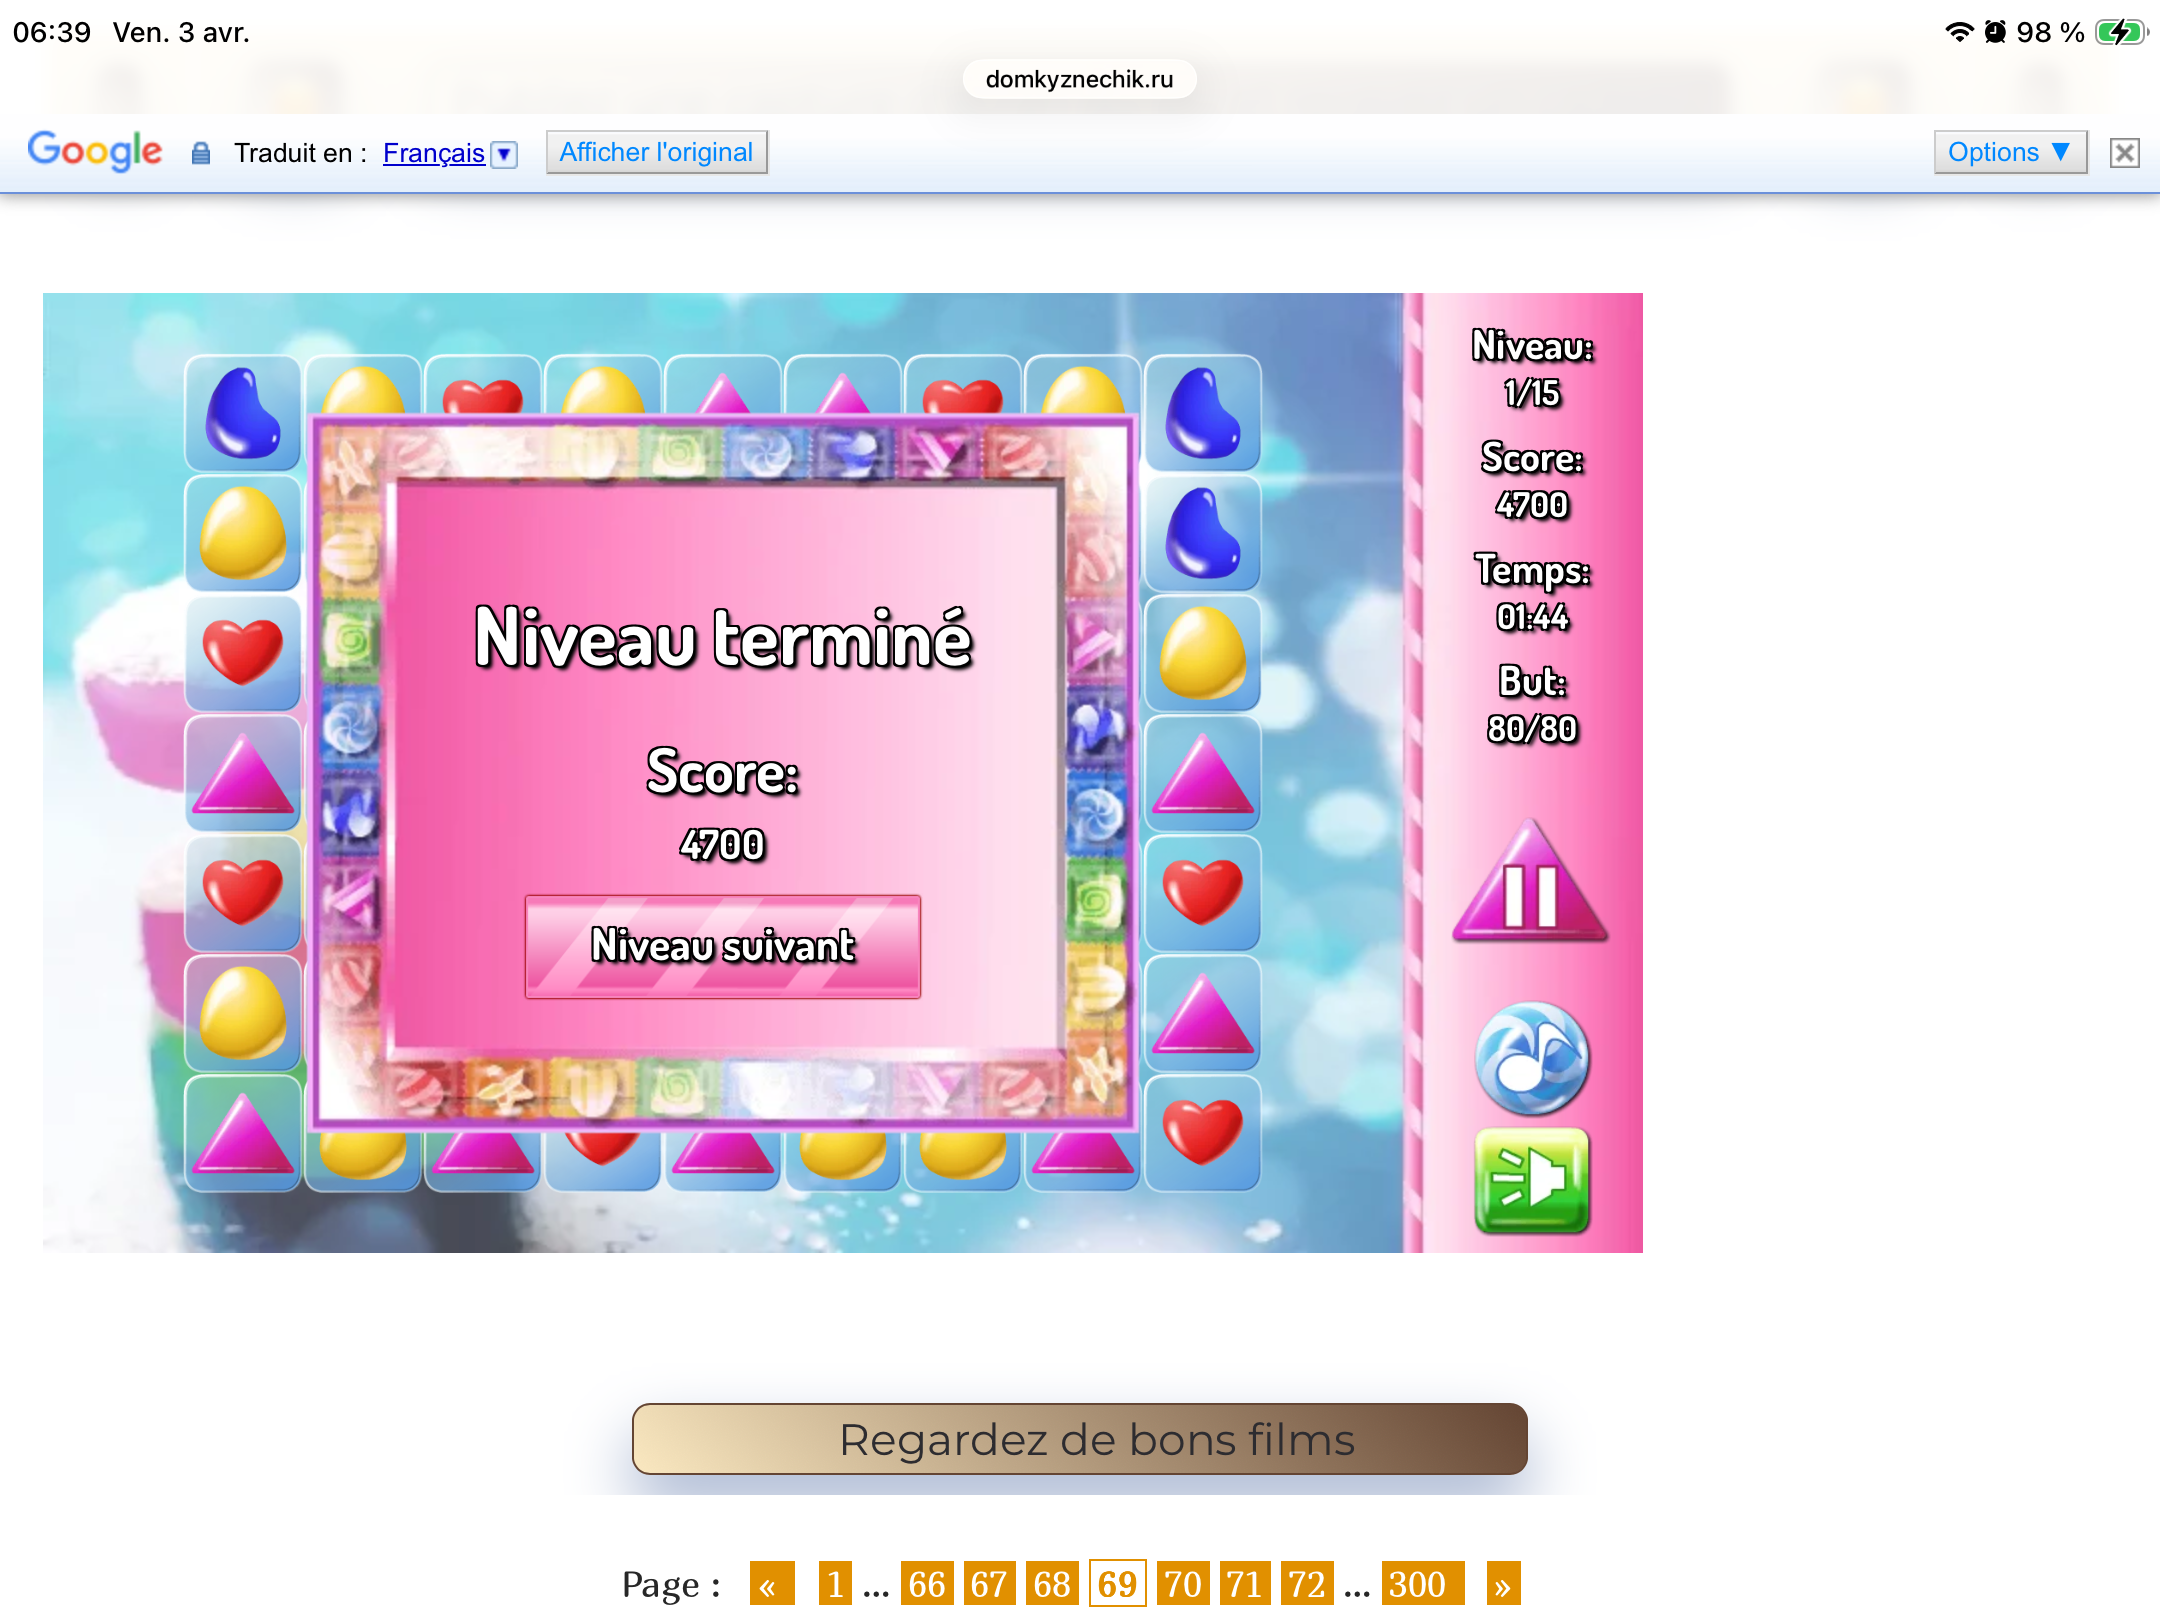Expand the Options dropdown menu

[x=2009, y=152]
